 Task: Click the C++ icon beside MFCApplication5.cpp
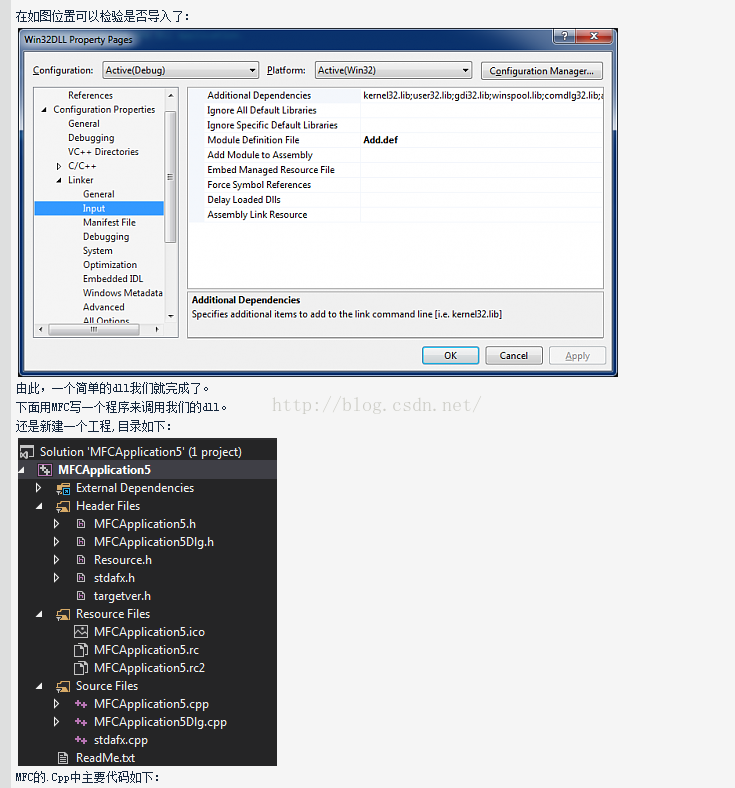(x=81, y=704)
